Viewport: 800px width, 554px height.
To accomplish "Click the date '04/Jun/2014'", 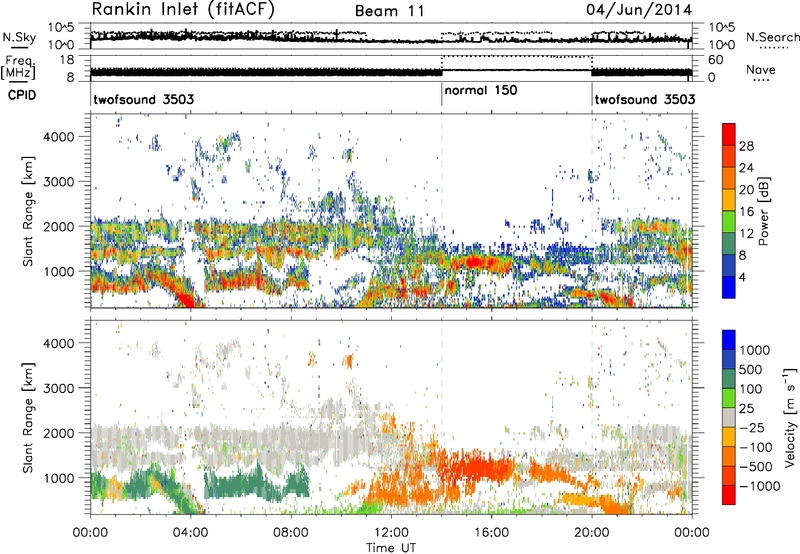I will (639, 10).
